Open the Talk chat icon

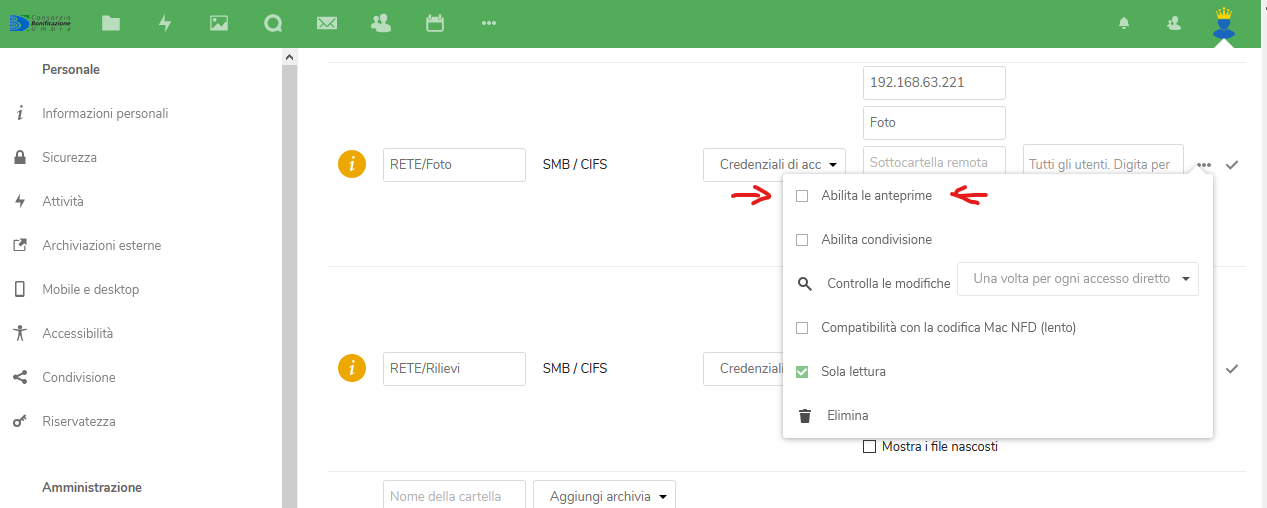tap(273, 23)
